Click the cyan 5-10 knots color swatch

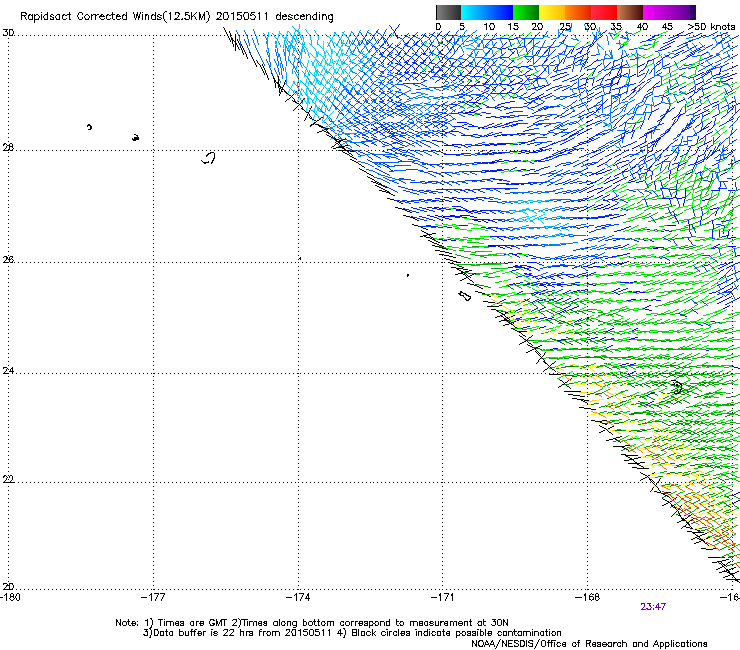coord(474,12)
